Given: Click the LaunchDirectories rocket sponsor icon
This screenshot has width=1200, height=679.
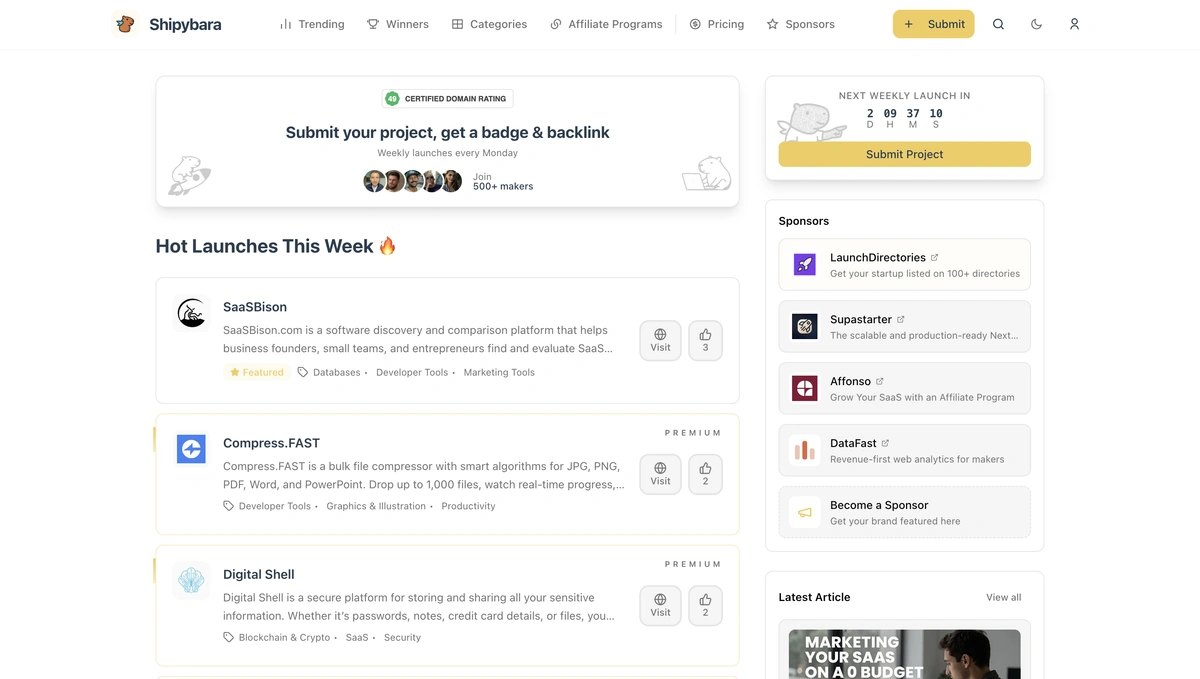Looking at the screenshot, I should click(x=805, y=265).
